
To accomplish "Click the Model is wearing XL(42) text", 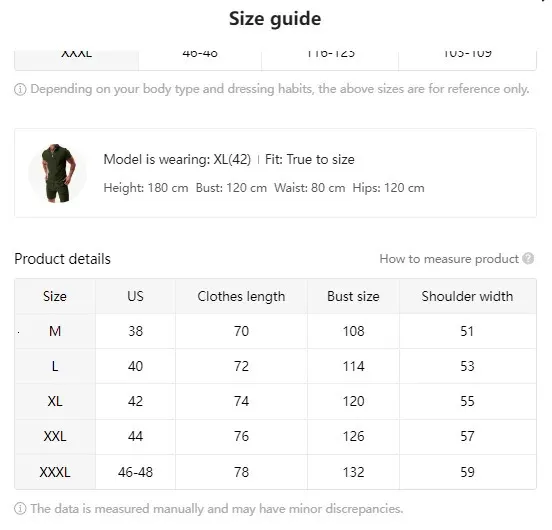I will pos(177,159).
